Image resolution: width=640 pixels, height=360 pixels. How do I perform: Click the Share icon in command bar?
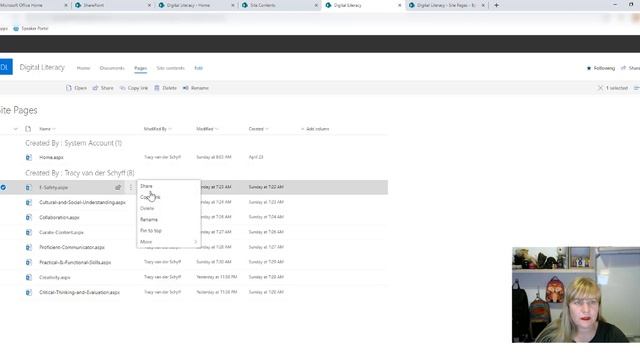[95, 88]
